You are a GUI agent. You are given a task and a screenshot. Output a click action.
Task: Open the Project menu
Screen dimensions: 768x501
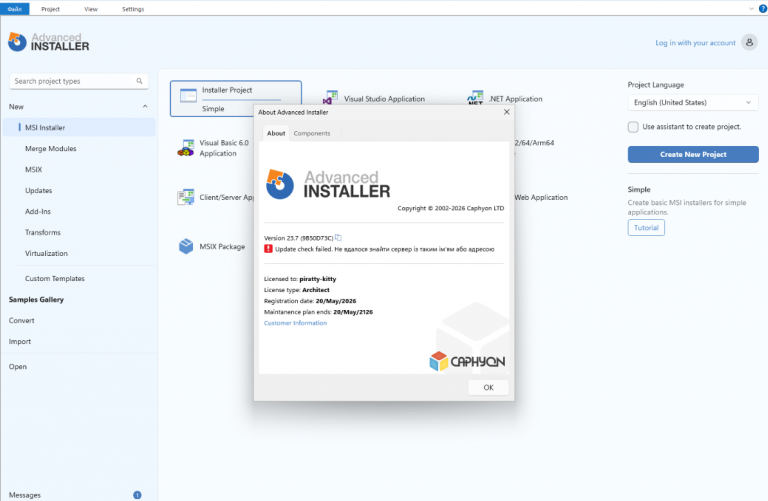tap(50, 9)
